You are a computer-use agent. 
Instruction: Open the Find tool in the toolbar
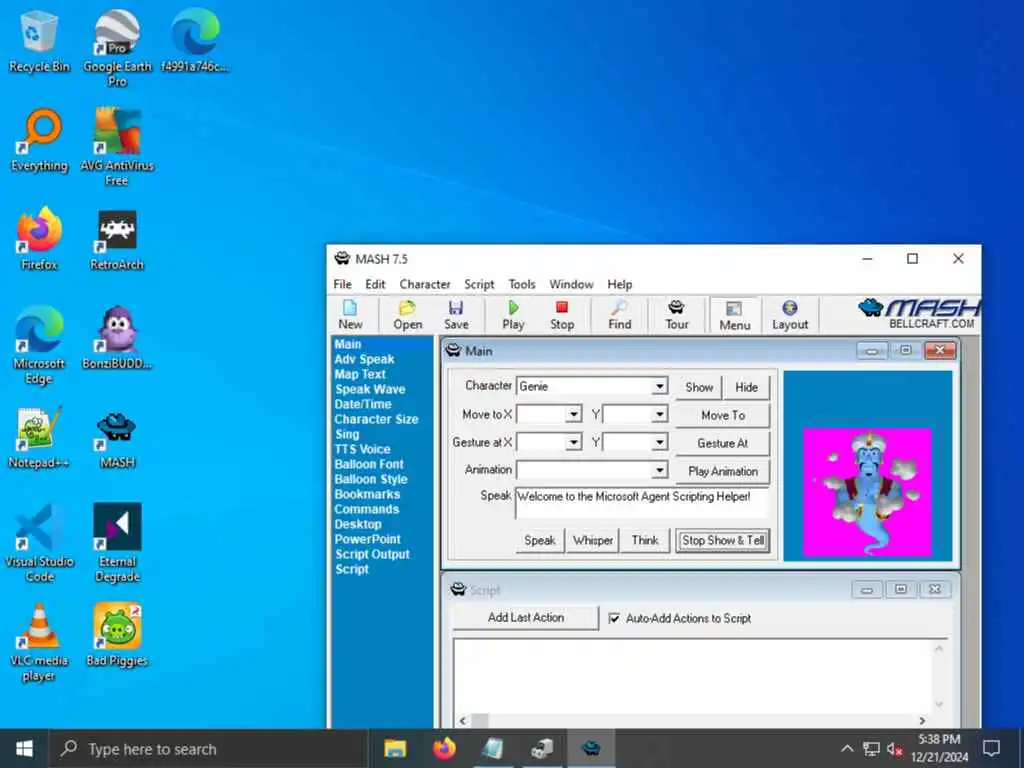pyautogui.click(x=620, y=315)
